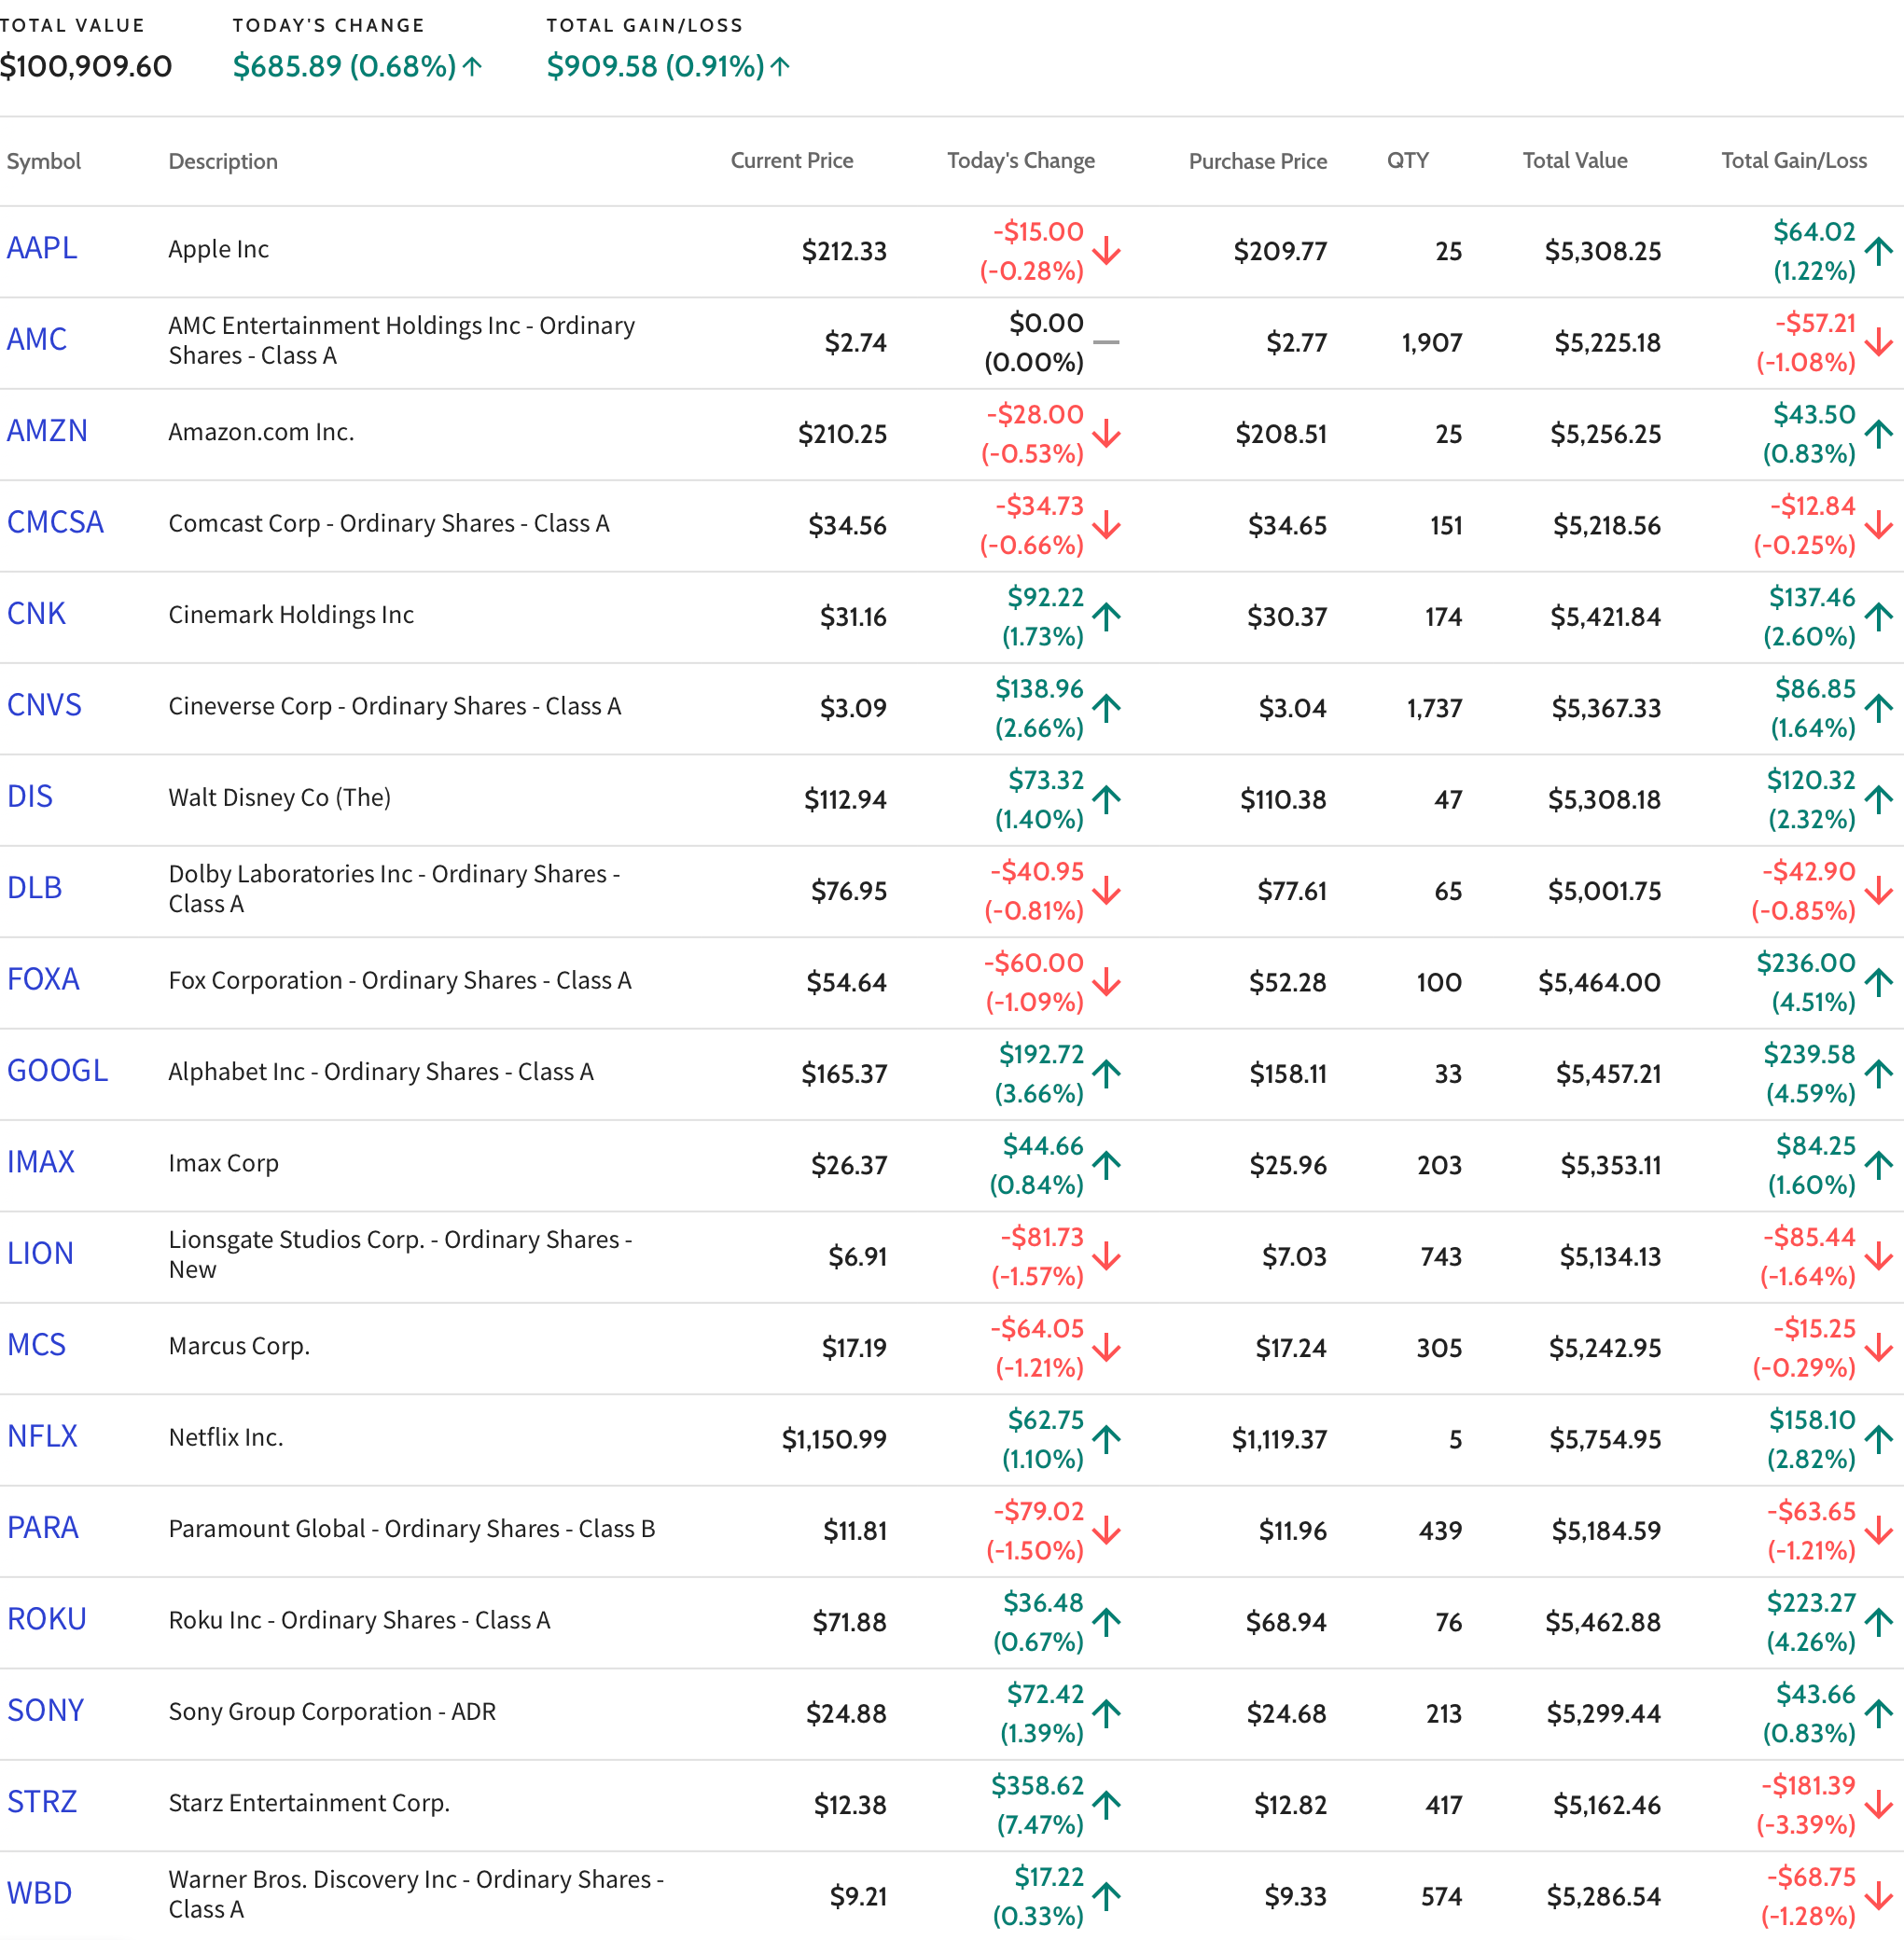Open the NFLX symbol link
The height and width of the screenshot is (1940, 1904).
pos(42,1437)
